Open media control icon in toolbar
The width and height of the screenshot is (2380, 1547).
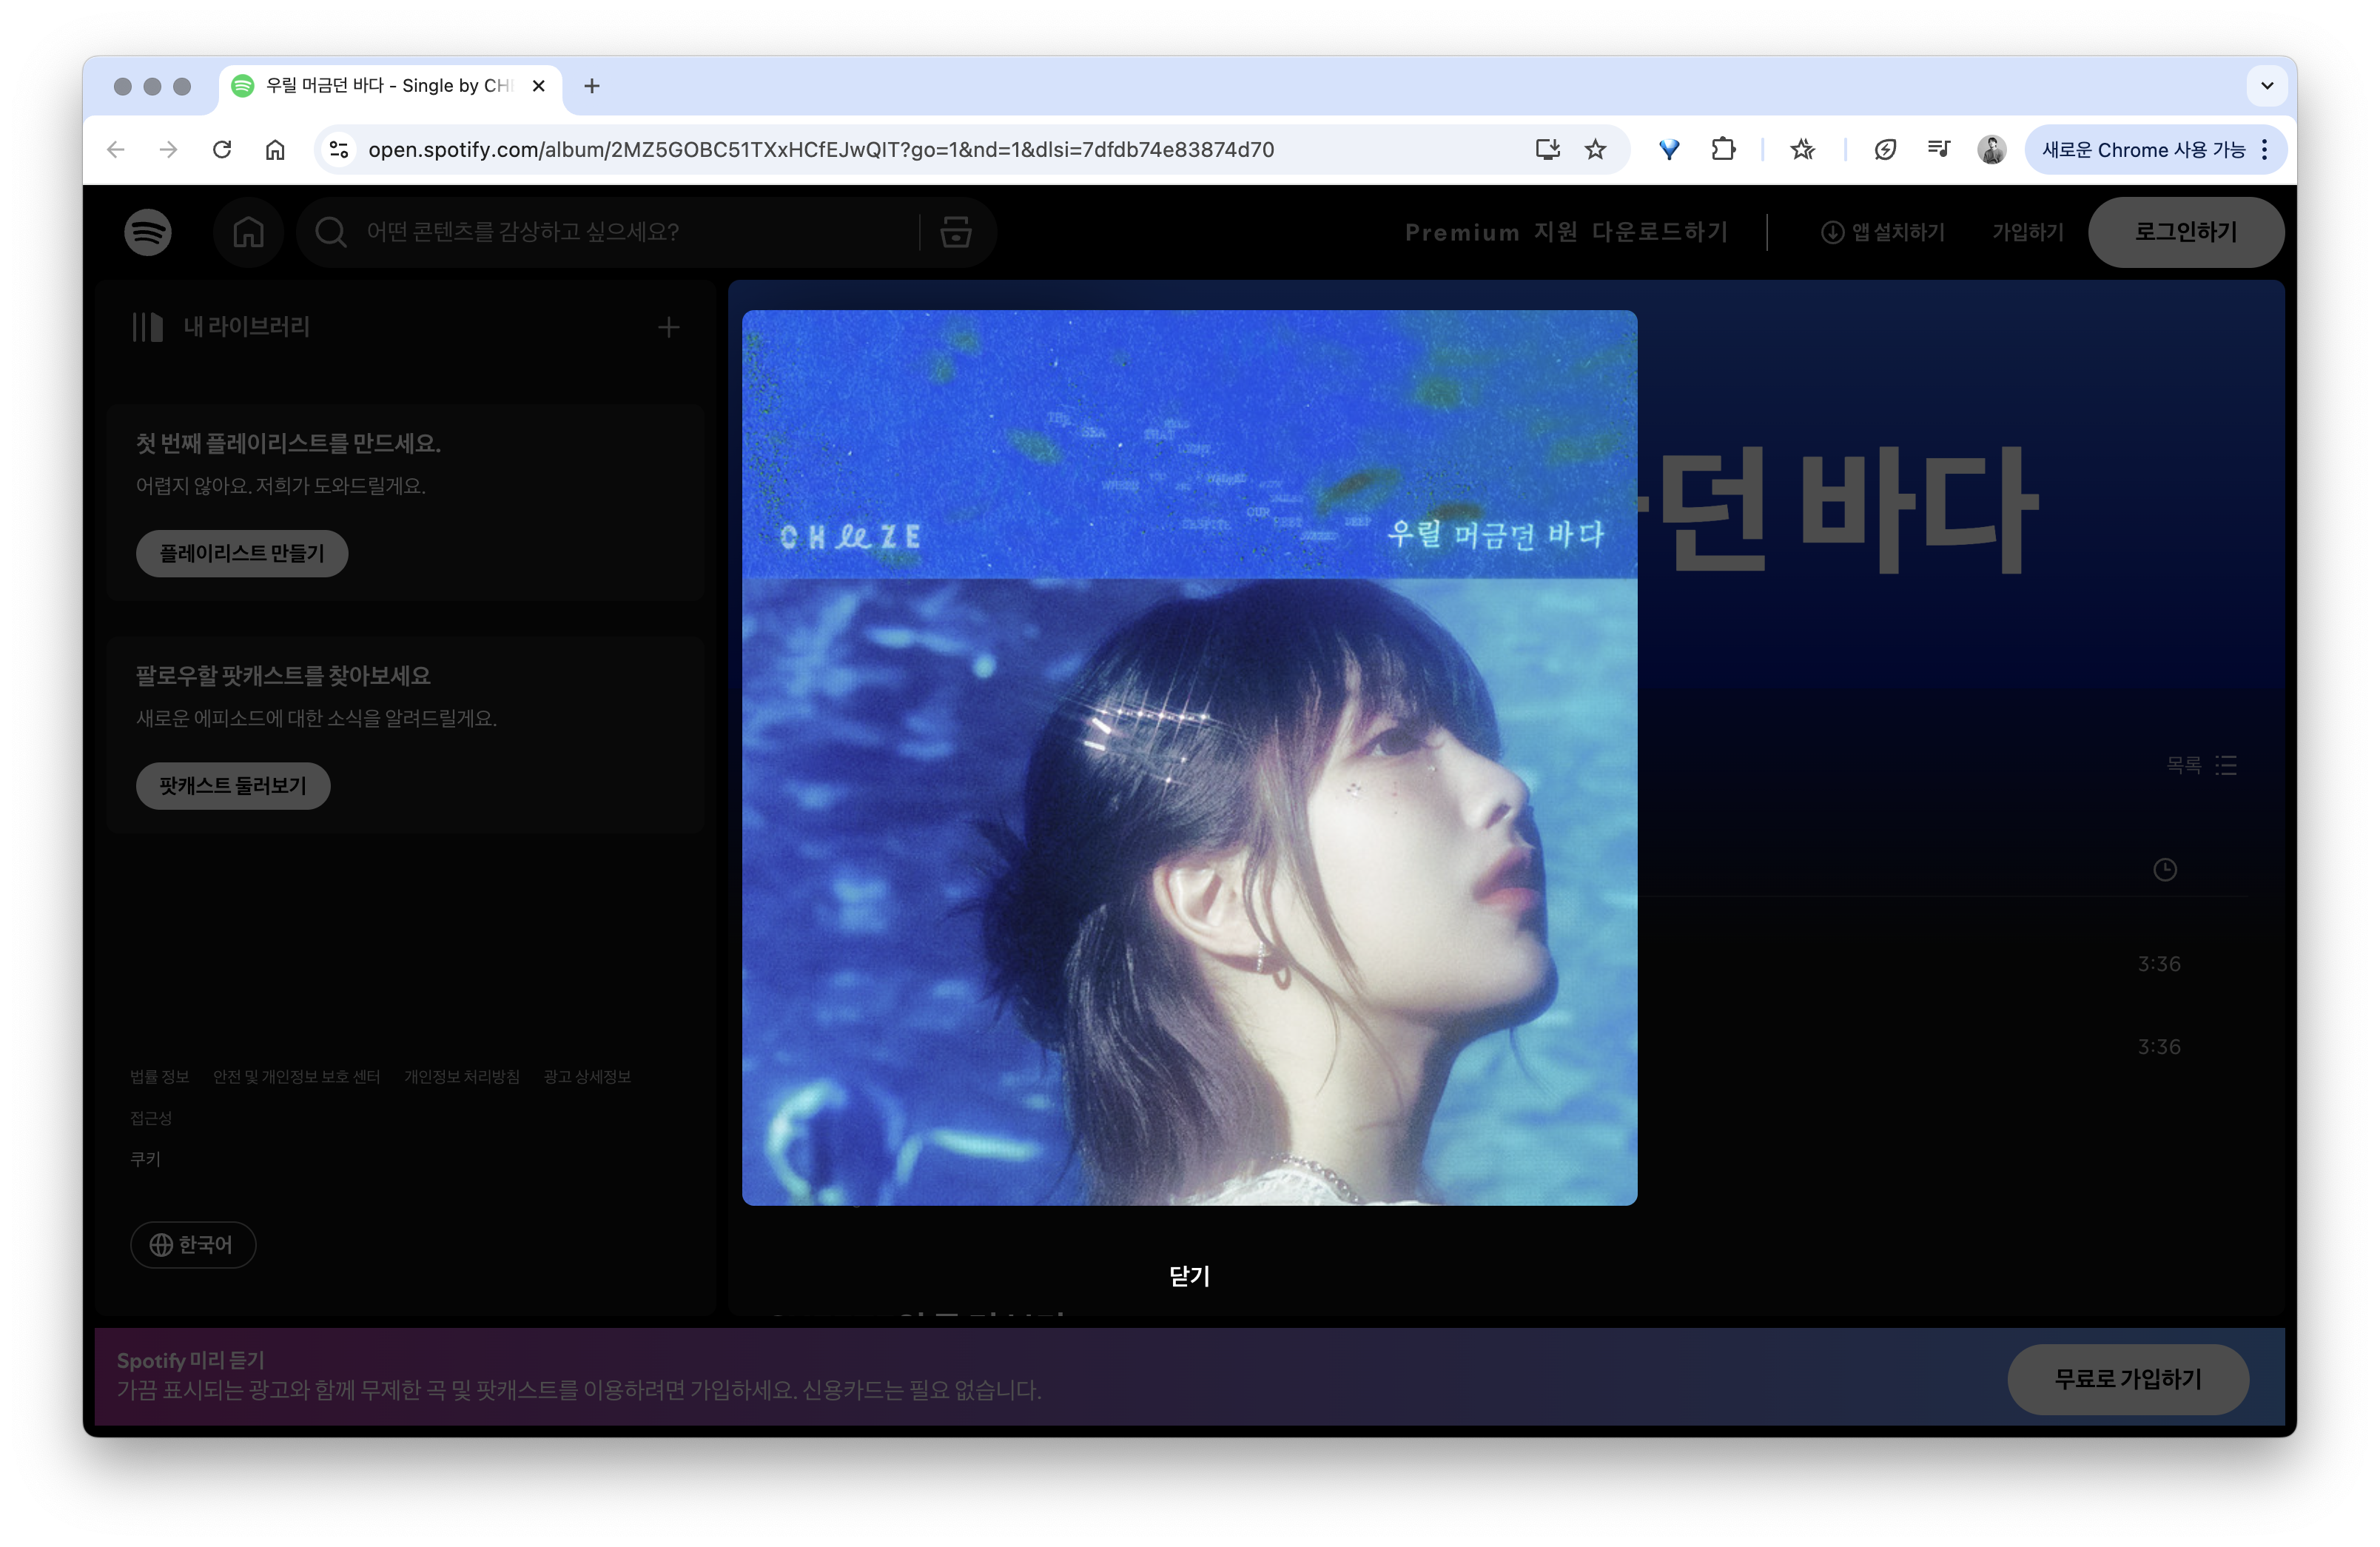[1938, 150]
